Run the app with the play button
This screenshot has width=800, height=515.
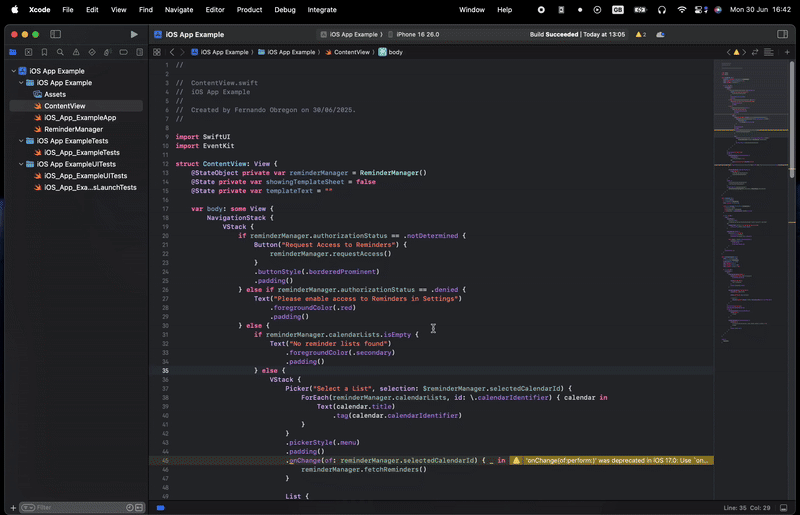(x=134, y=34)
